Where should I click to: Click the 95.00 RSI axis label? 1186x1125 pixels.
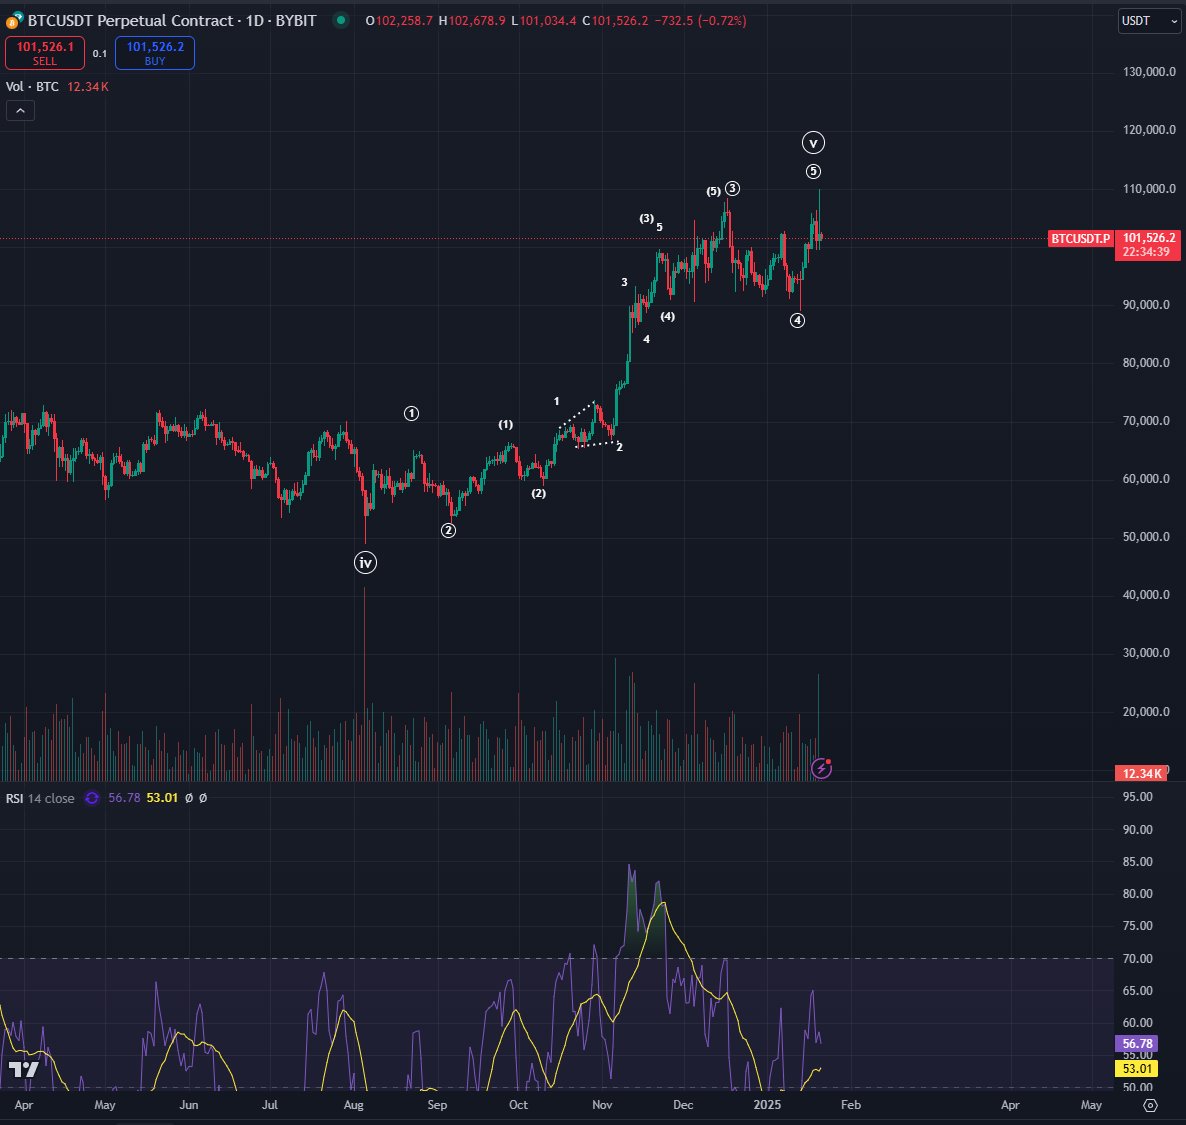tap(1138, 797)
